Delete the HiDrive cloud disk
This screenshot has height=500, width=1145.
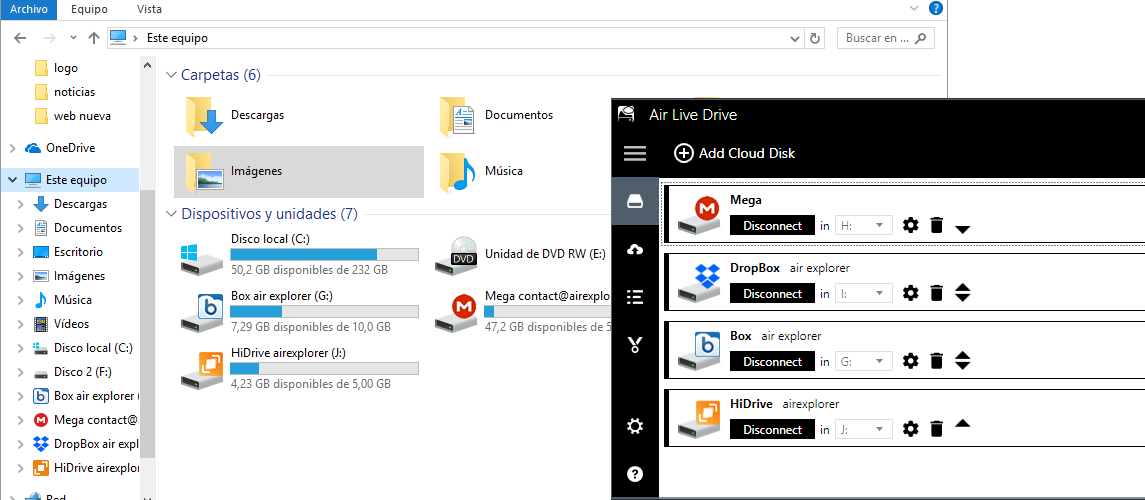tap(937, 429)
